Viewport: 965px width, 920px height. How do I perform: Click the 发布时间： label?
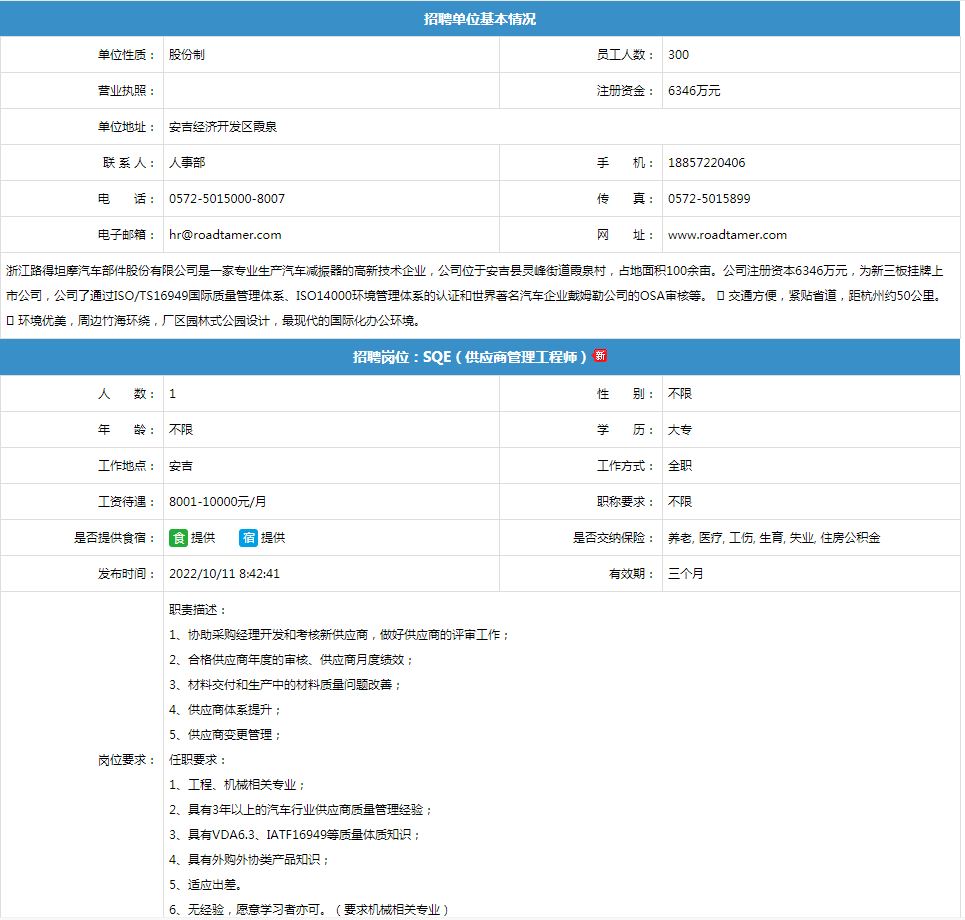[127, 574]
